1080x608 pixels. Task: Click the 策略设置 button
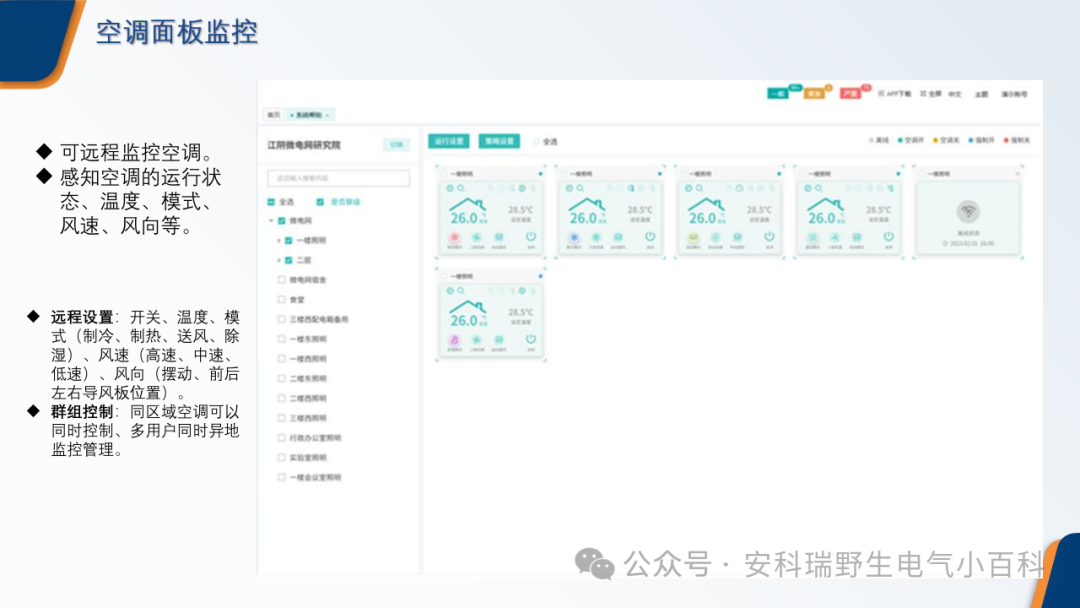[x=499, y=141]
